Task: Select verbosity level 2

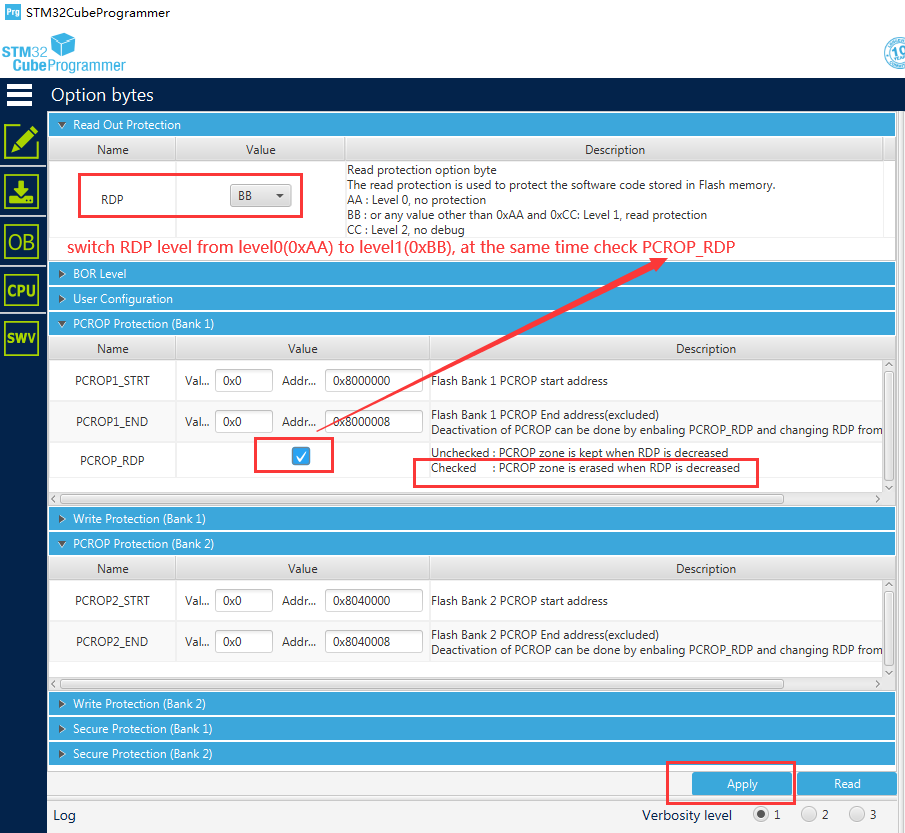Action: (809, 814)
